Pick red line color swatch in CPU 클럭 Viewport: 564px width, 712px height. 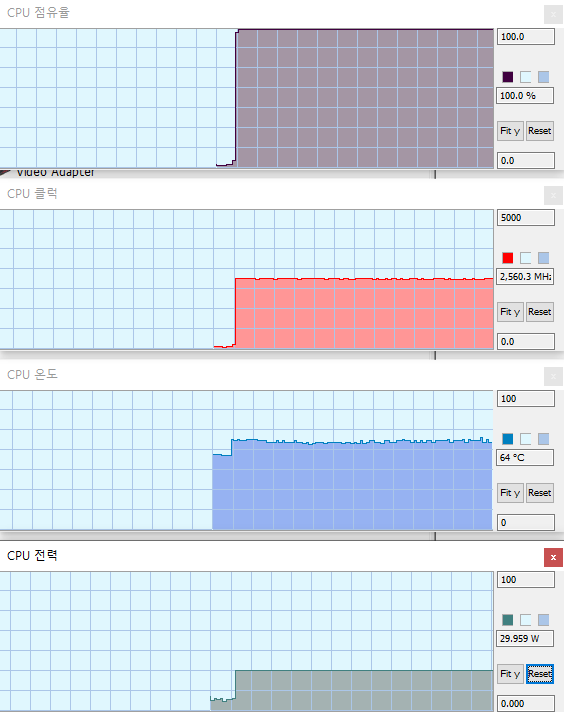coord(508,258)
